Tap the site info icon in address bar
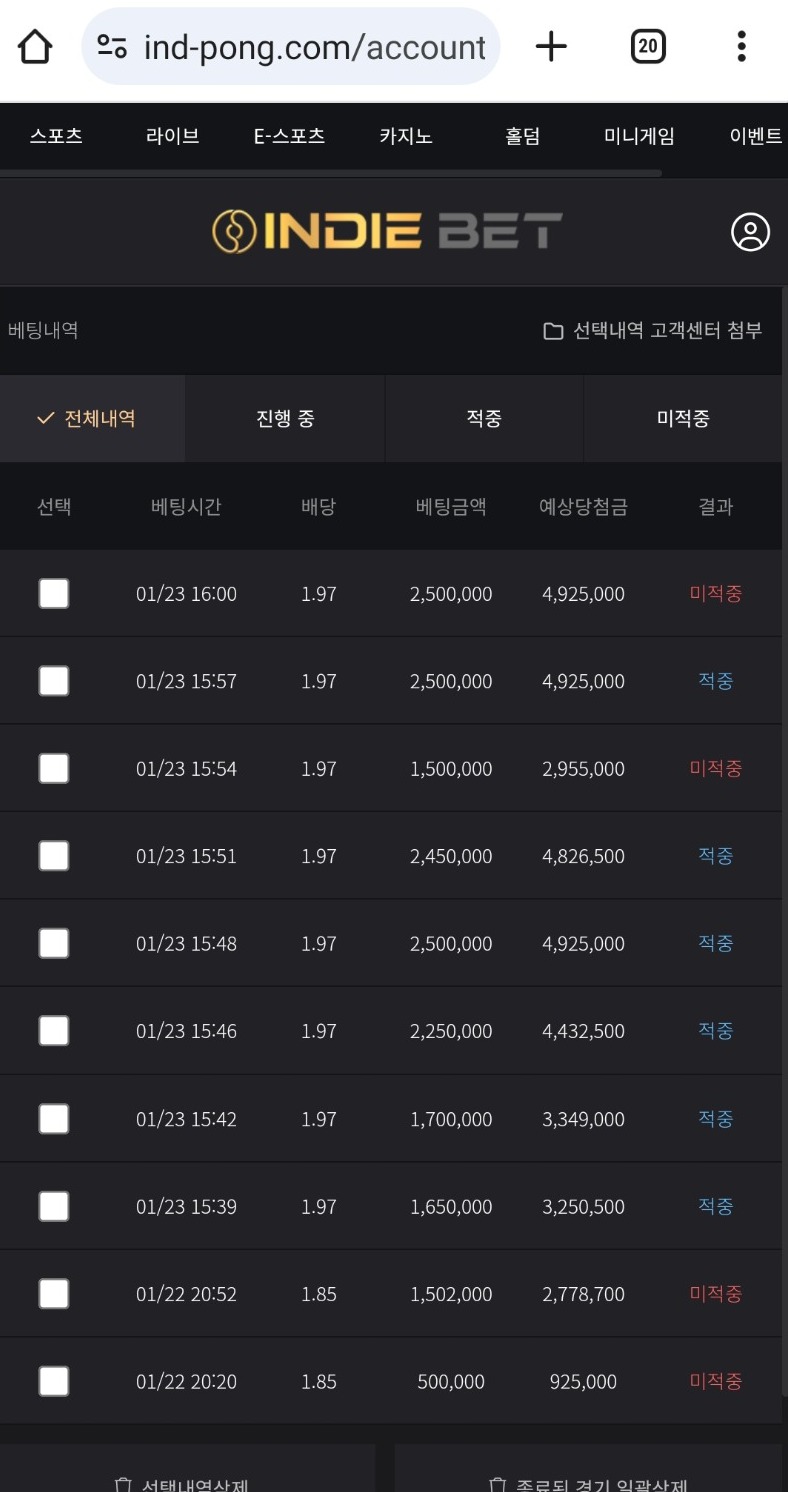788x1492 pixels. pyautogui.click(x=112, y=46)
